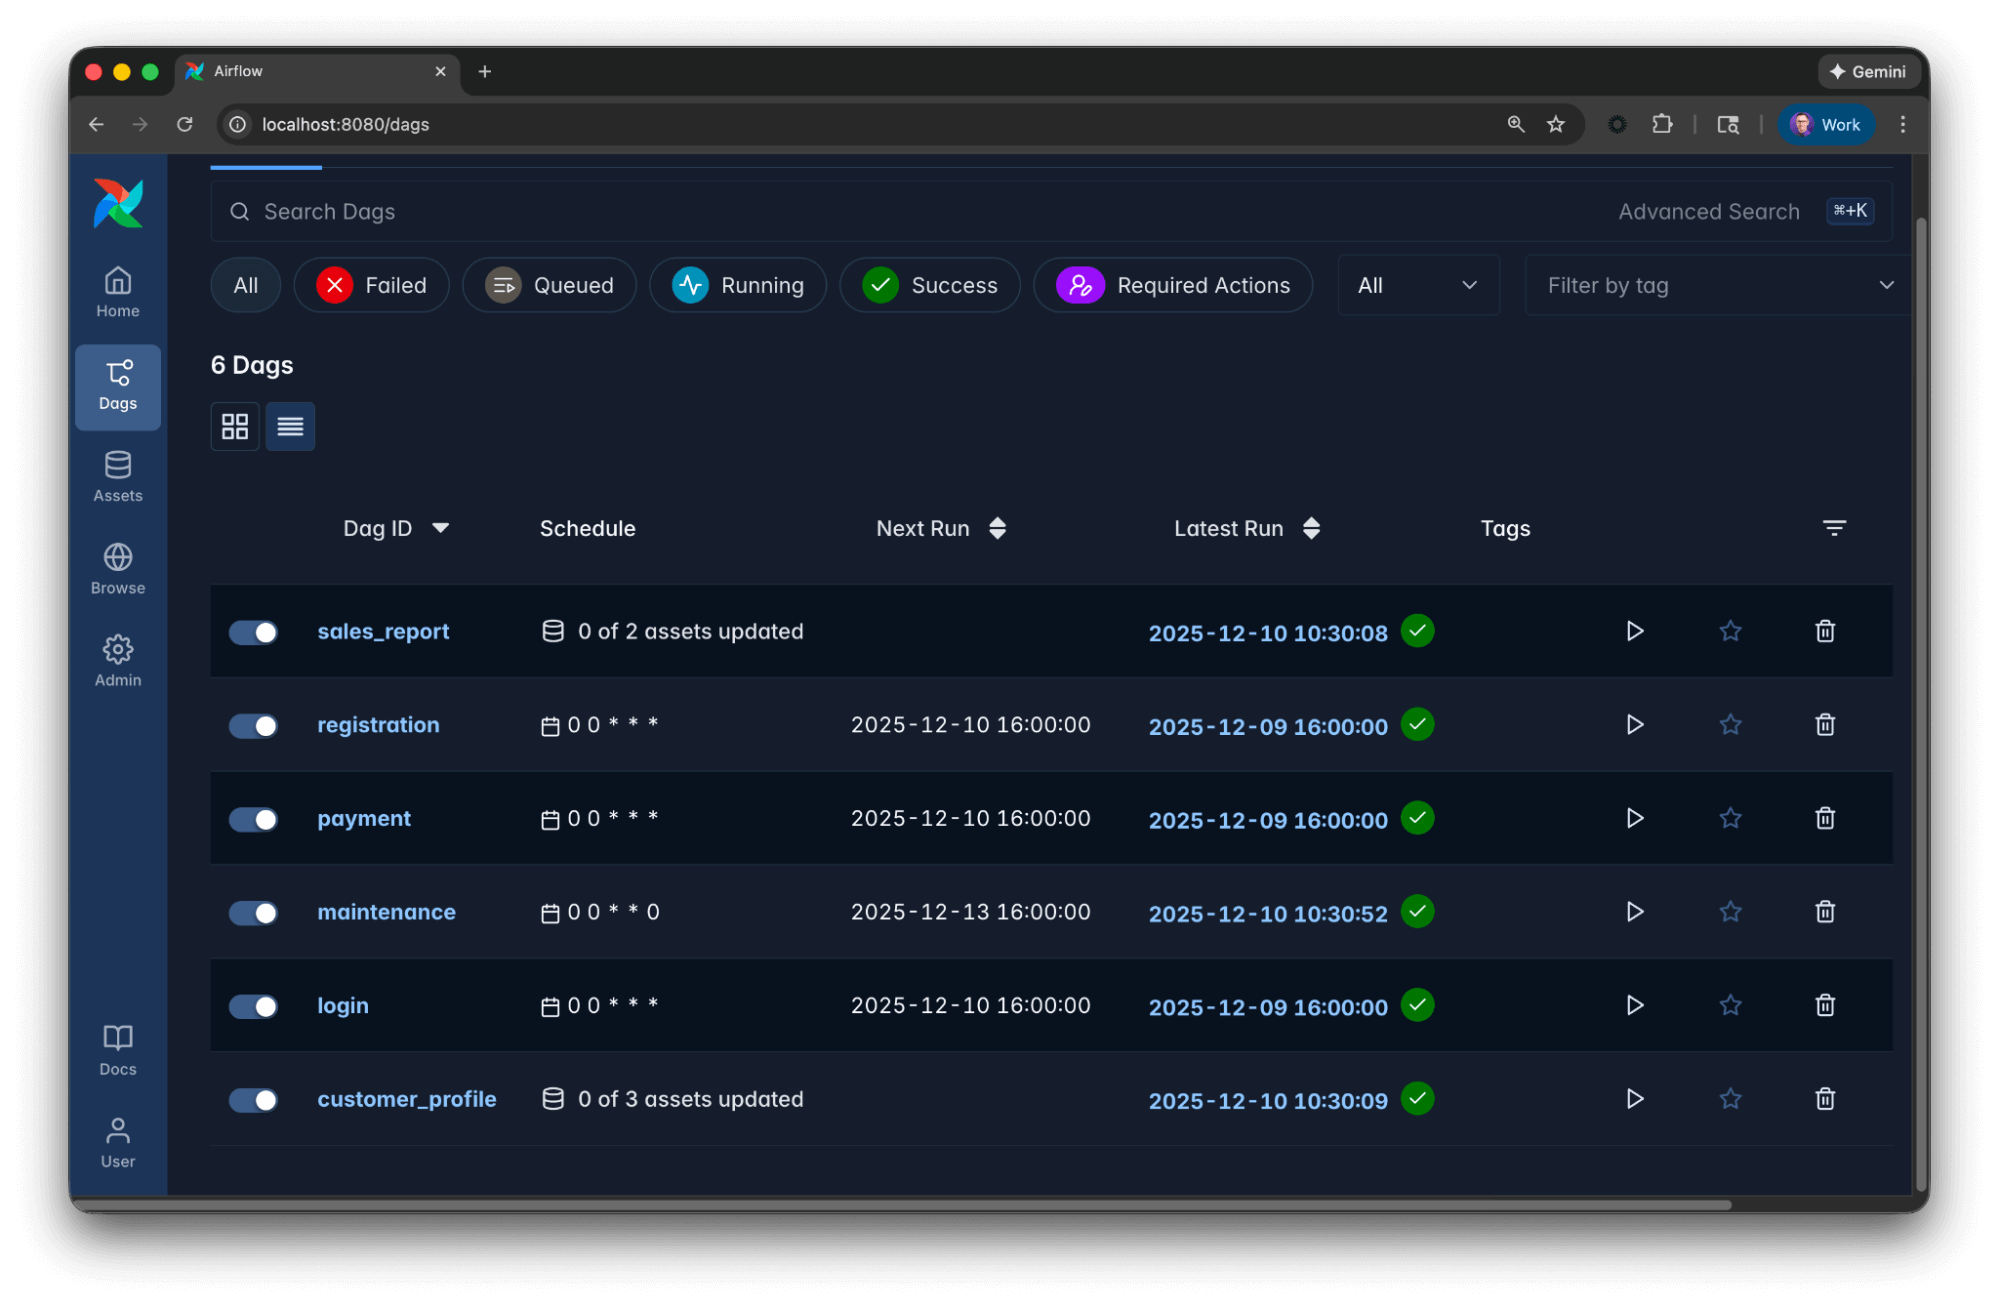
Task: Sort by Dag ID arrow
Action: coord(440,528)
